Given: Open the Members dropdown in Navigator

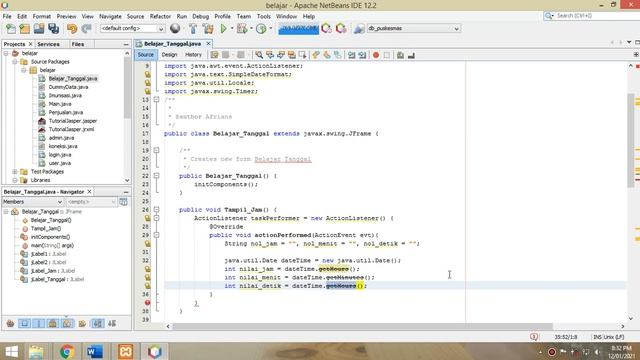Looking at the screenshot, I should coord(33,202).
